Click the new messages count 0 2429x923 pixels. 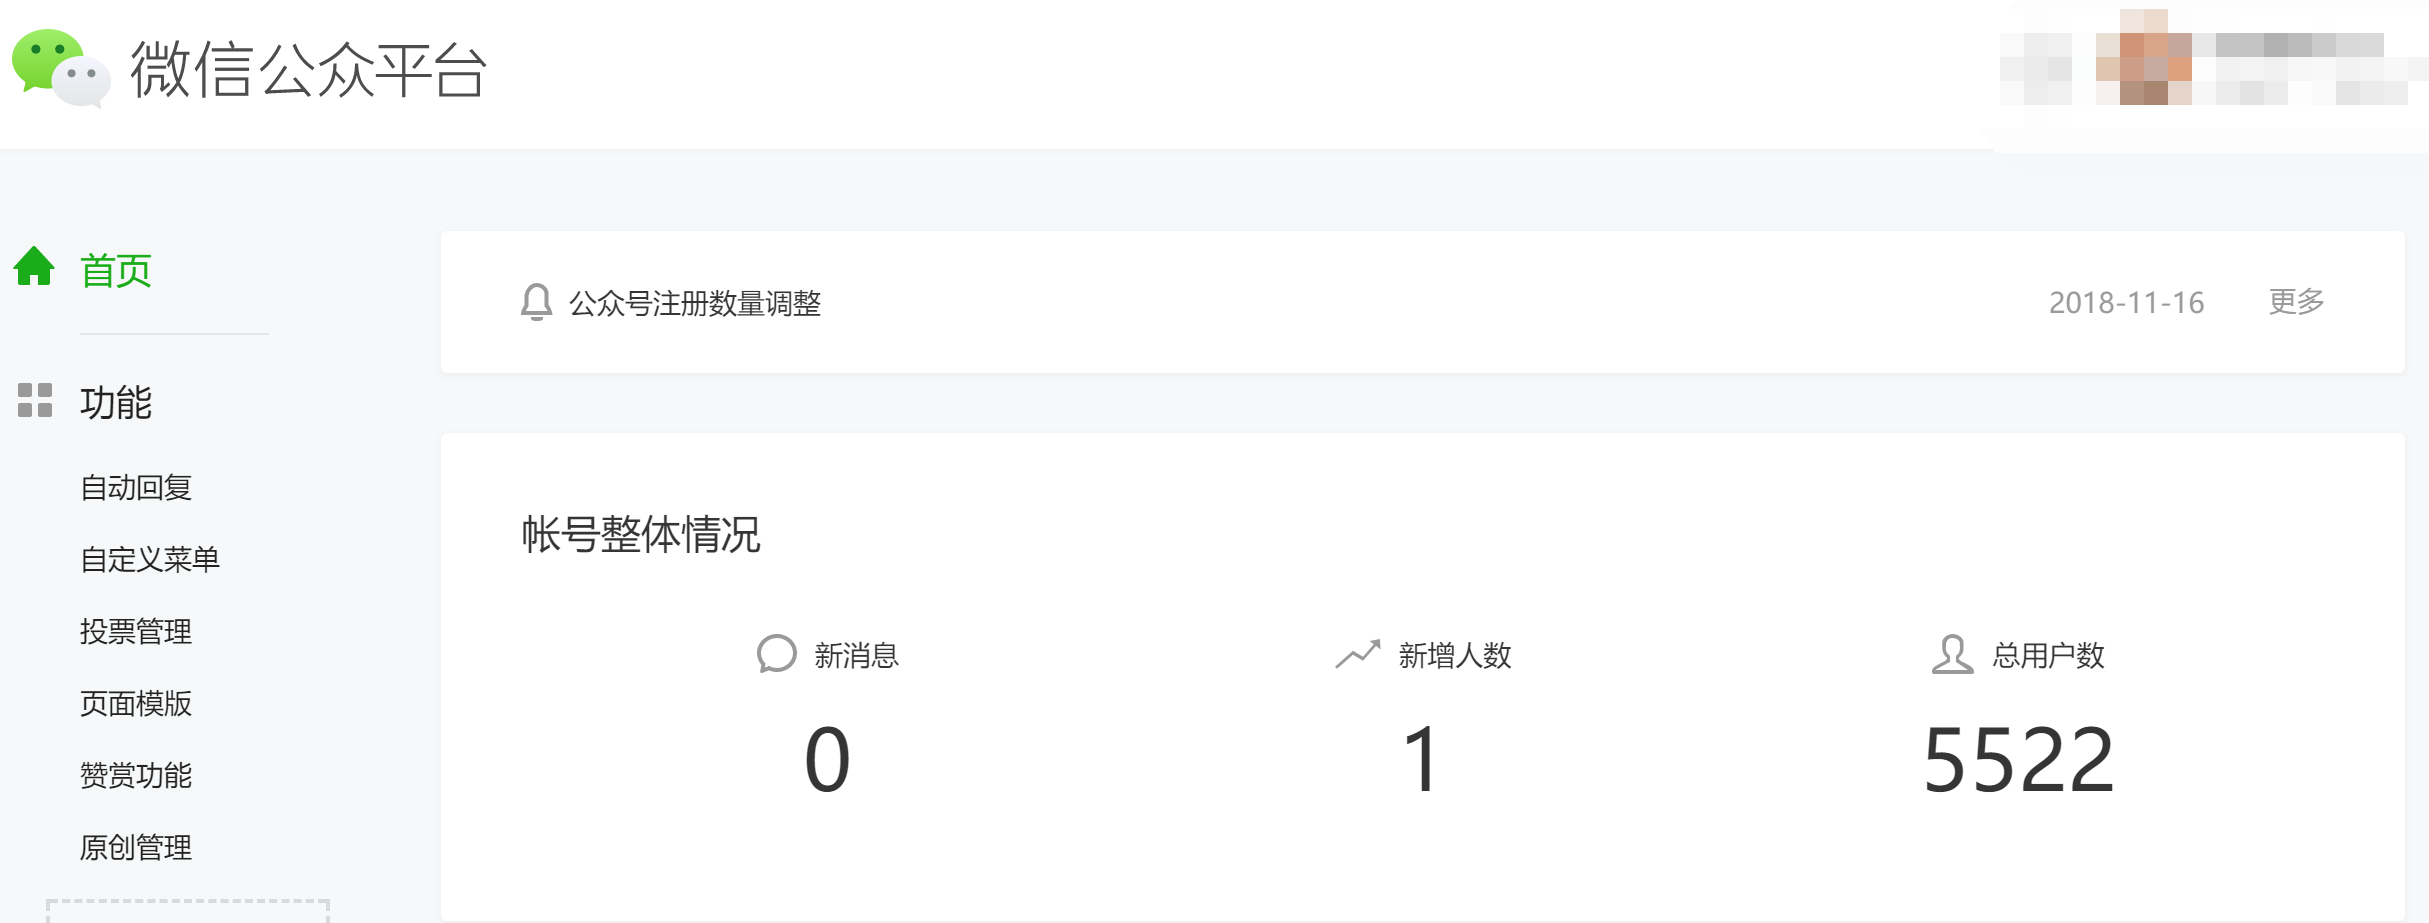(x=827, y=760)
